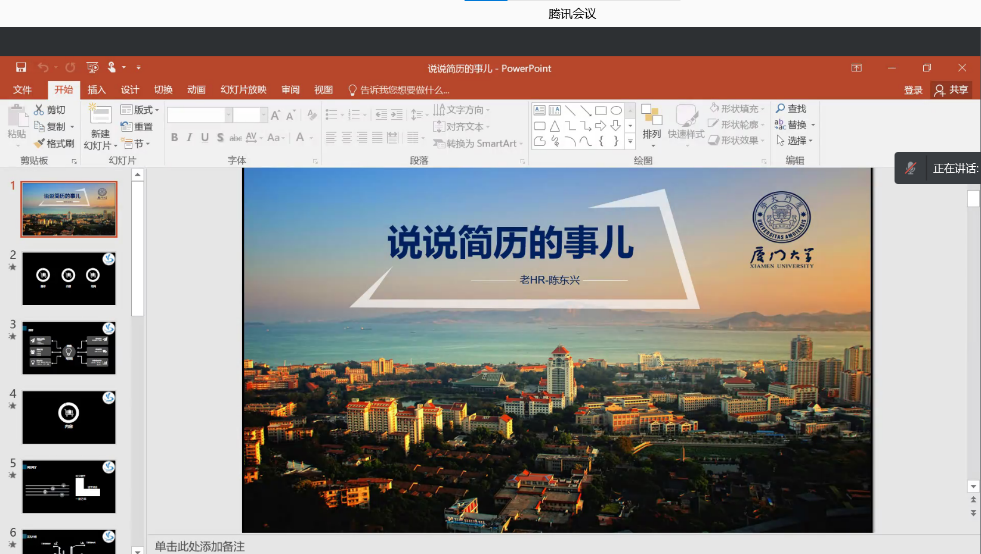Screen dimensions: 981x554
Task: Click the increase indent icon
Action: click(x=397, y=114)
